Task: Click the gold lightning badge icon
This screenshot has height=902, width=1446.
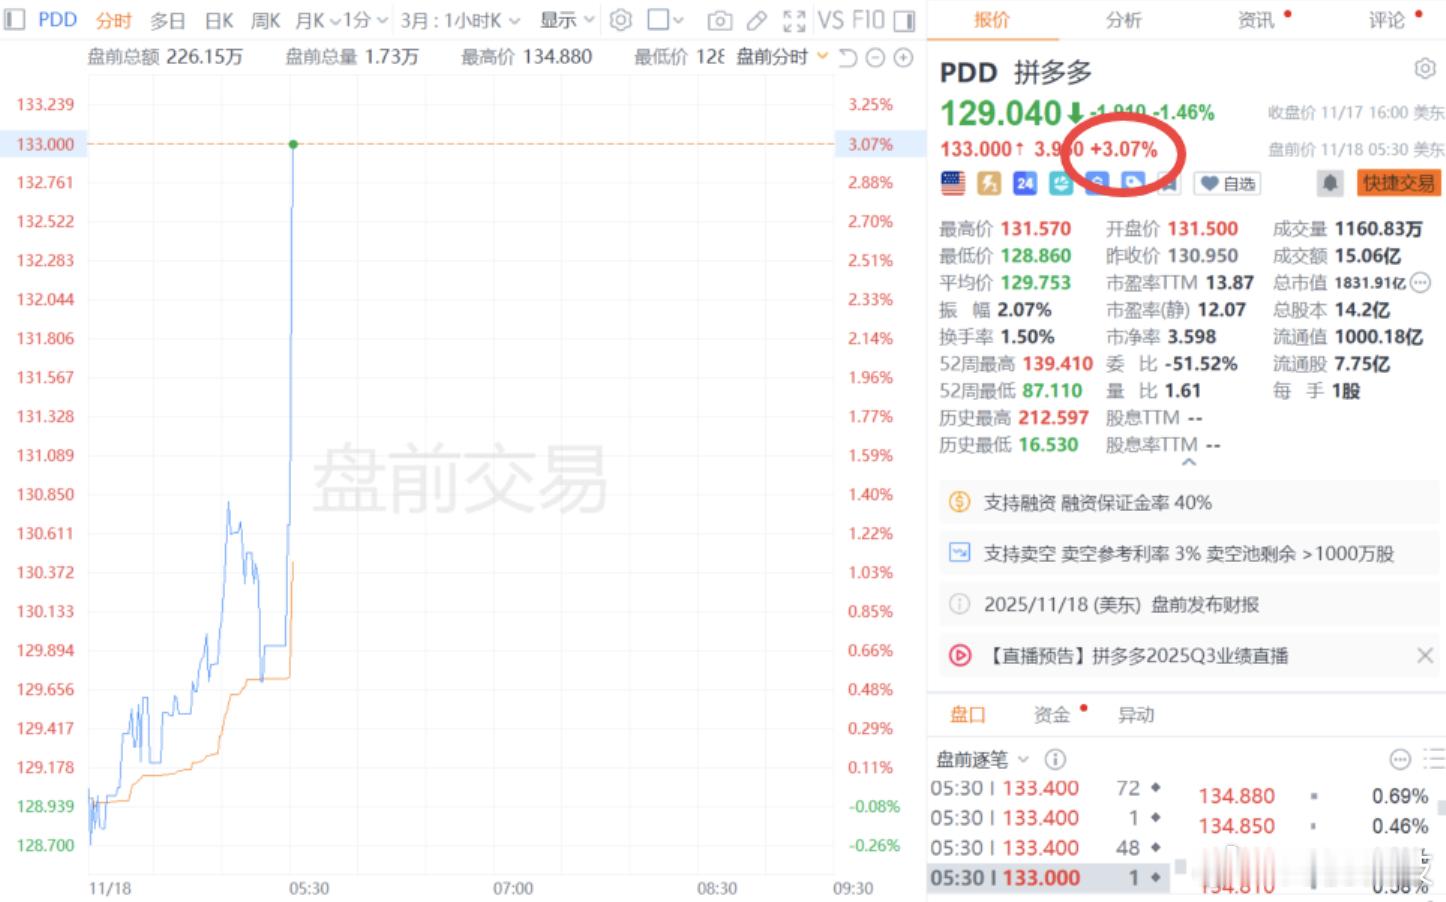Action: click(x=989, y=183)
